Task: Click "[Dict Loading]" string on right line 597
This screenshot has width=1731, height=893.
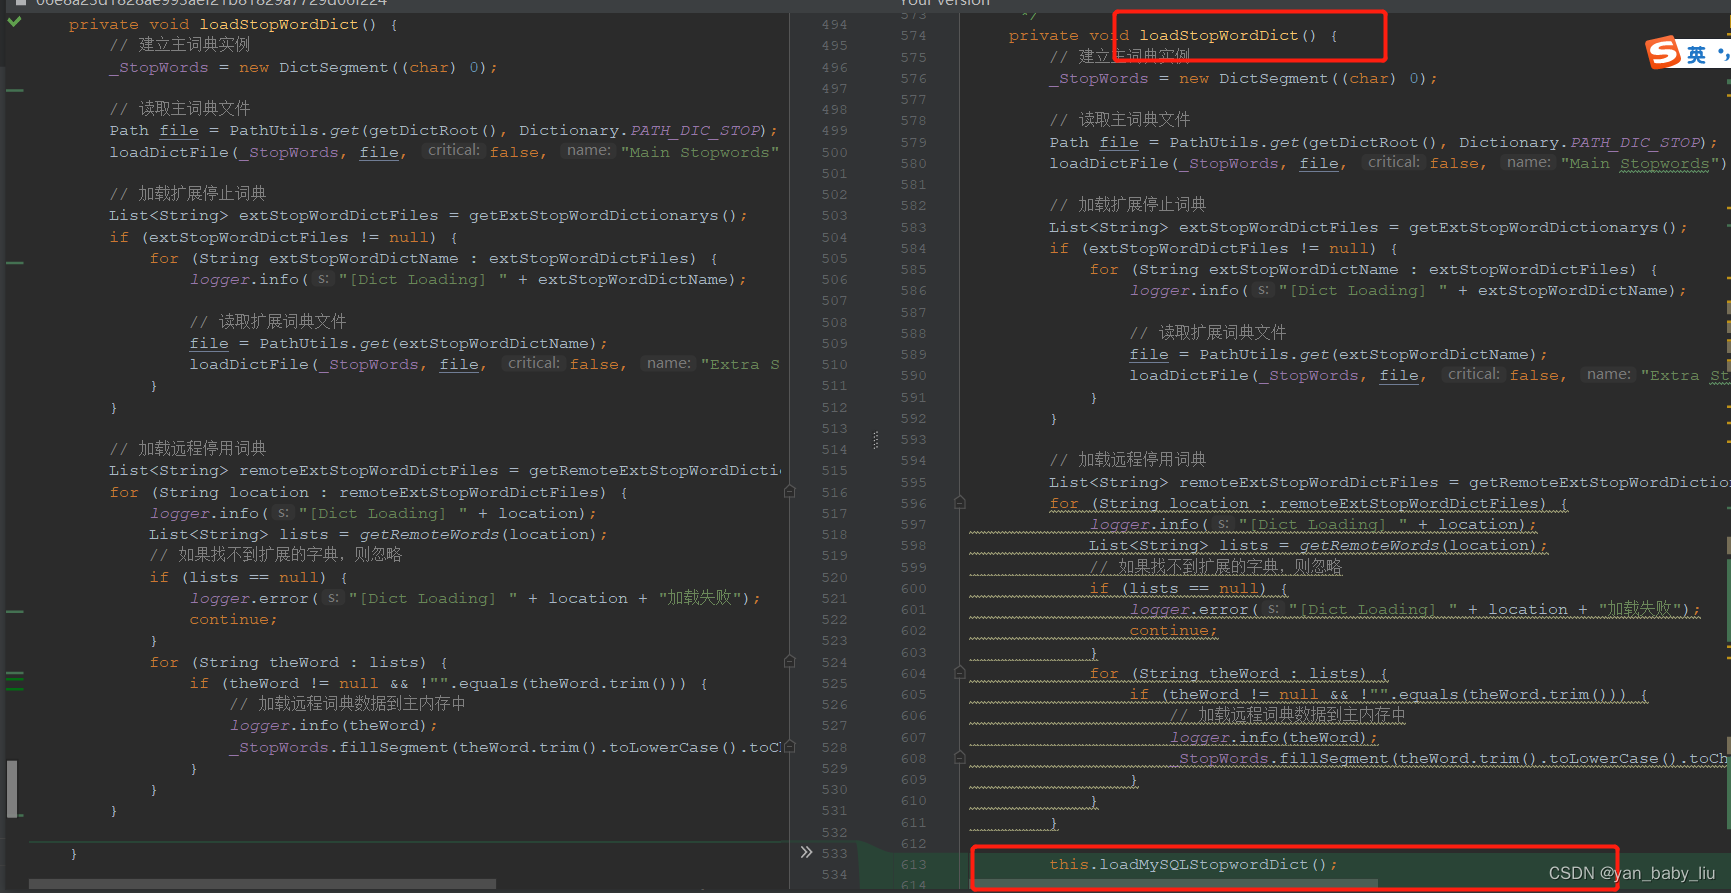Action: (x=1323, y=524)
